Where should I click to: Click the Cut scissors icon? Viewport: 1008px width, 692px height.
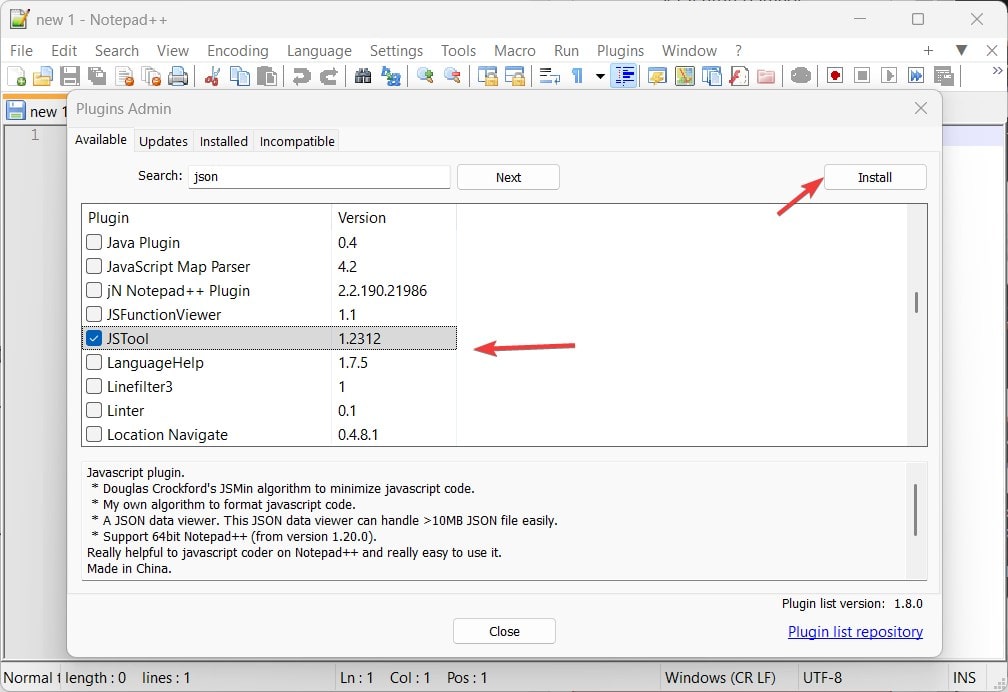tap(212, 76)
